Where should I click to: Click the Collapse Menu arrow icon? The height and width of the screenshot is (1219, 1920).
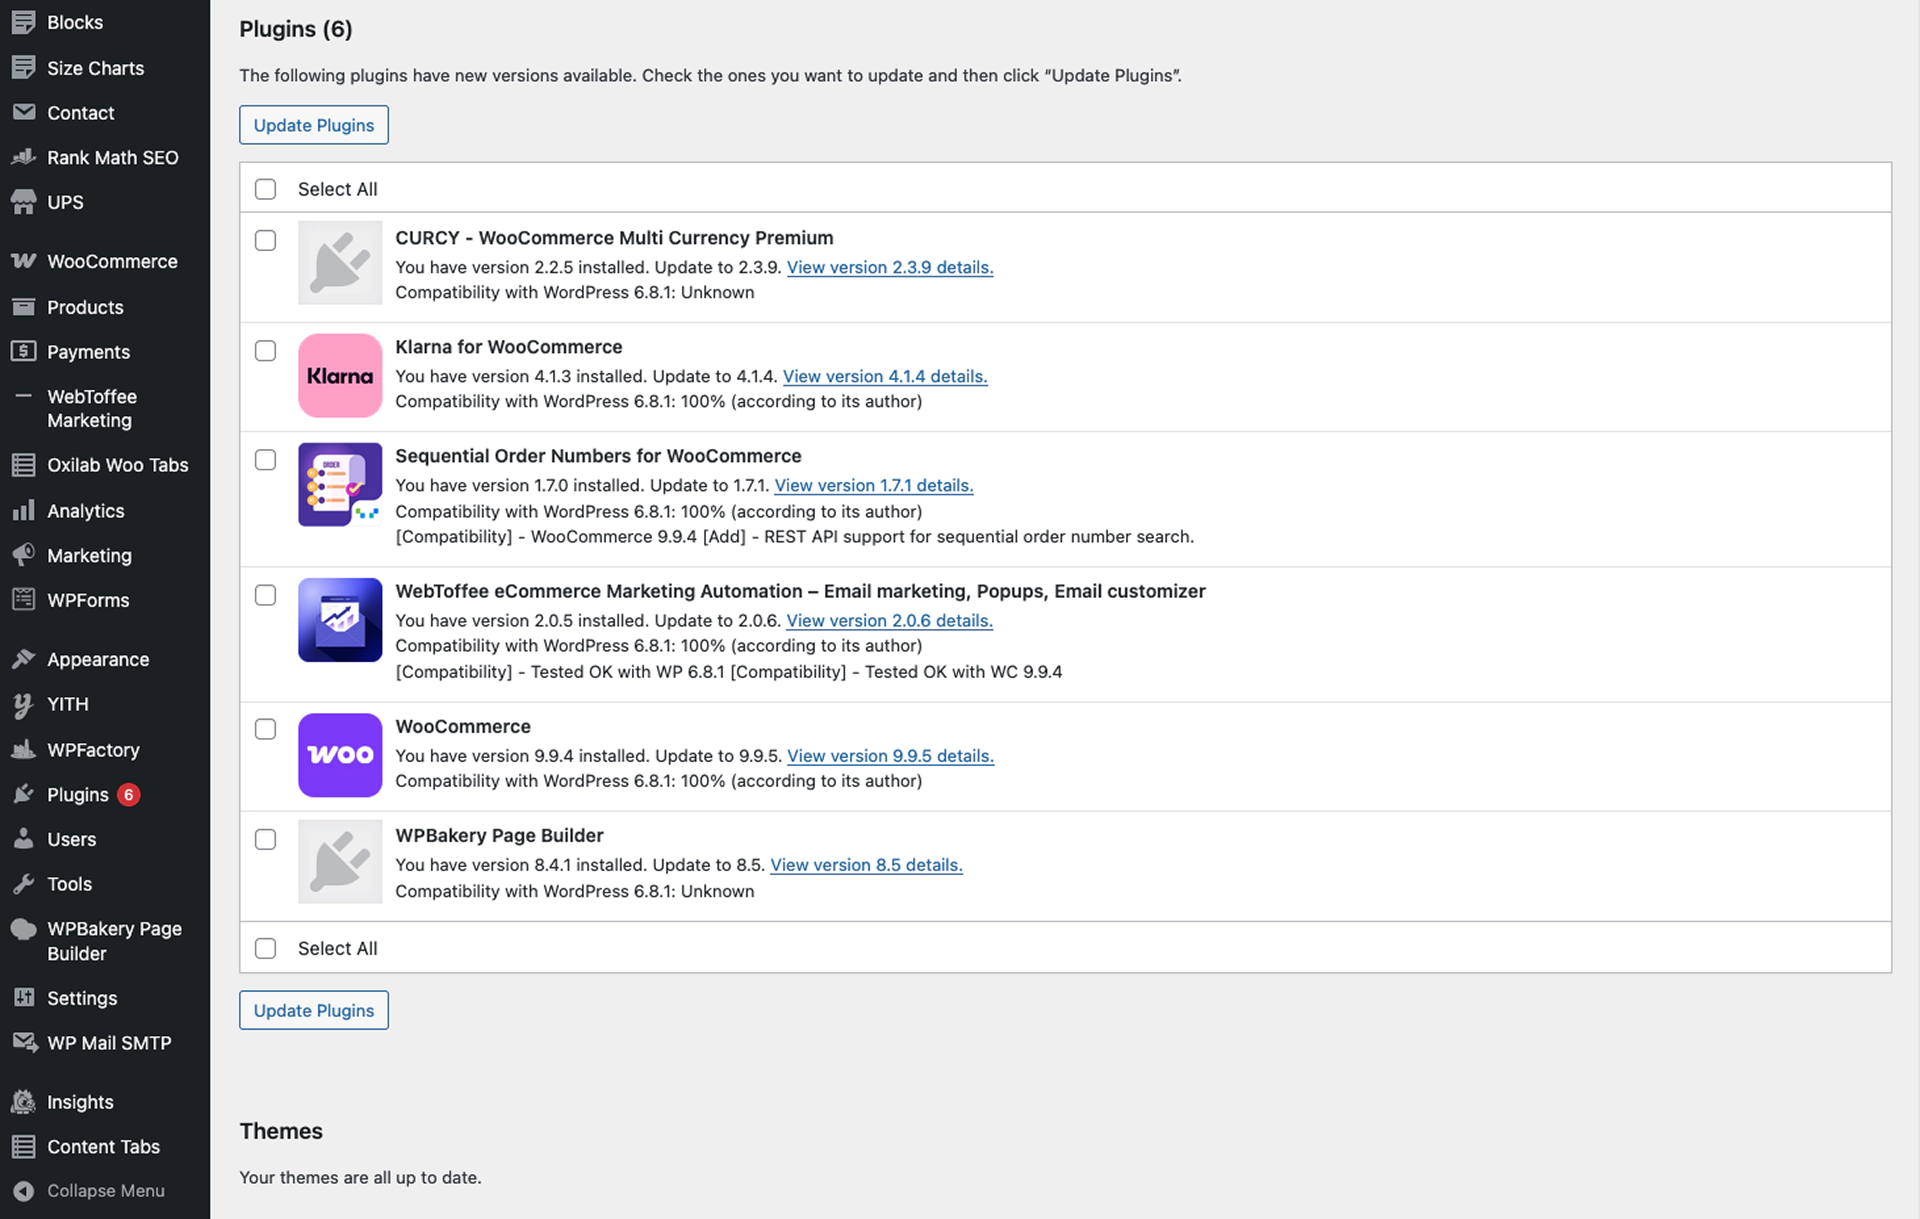pos(23,1191)
